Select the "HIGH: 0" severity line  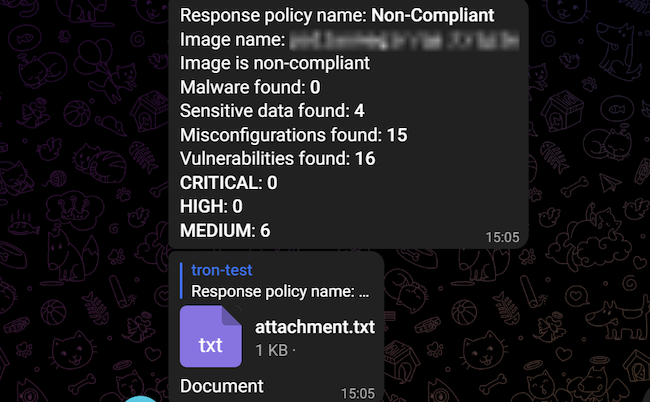click(x=212, y=206)
